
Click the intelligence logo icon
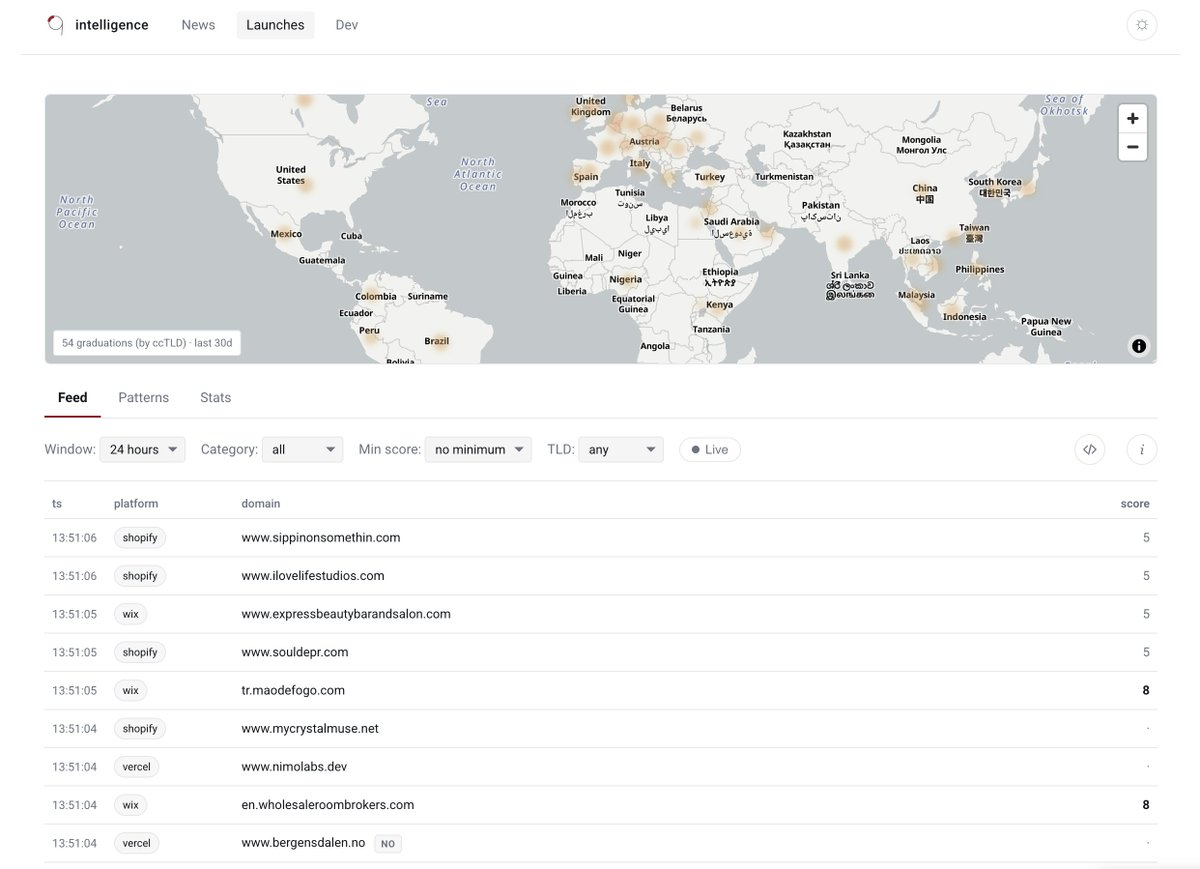[x=56, y=25]
